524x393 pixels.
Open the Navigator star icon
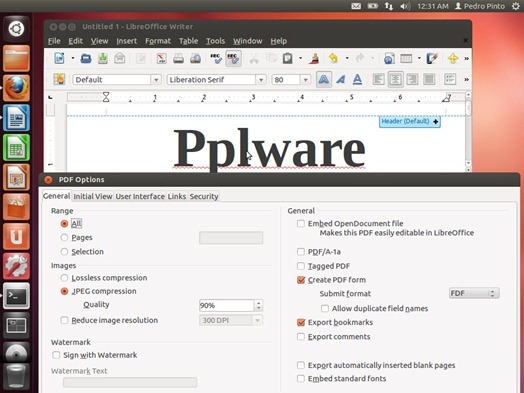click(453, 58)
